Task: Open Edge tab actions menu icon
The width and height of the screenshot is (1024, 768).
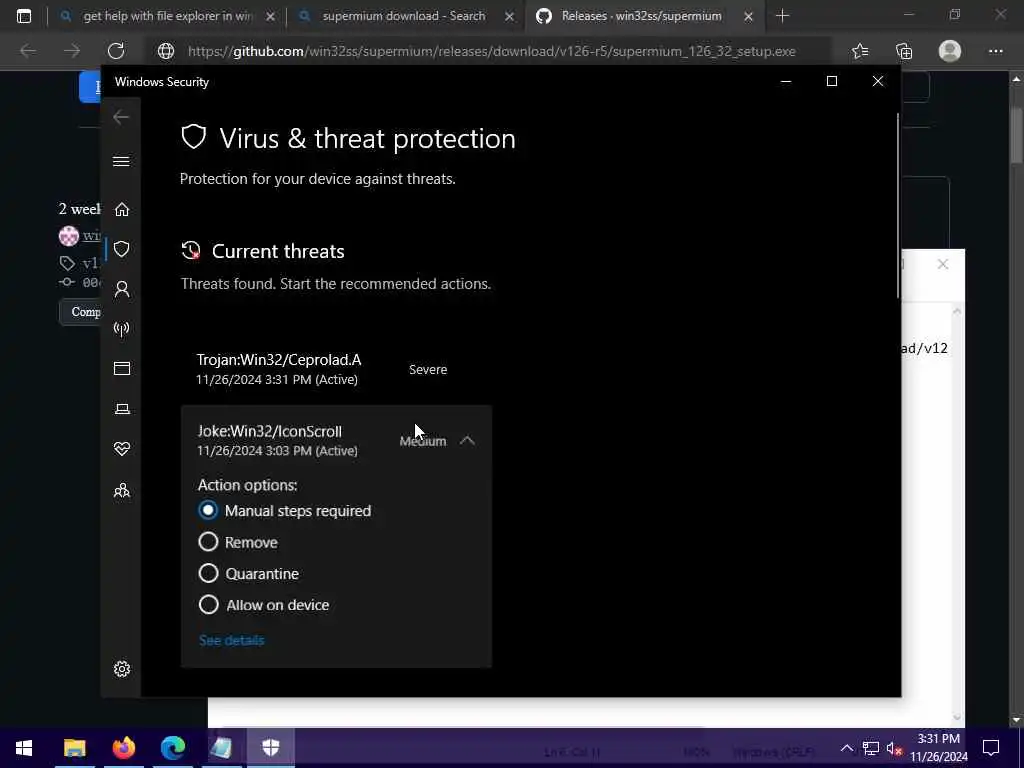Action: [24, 16]
